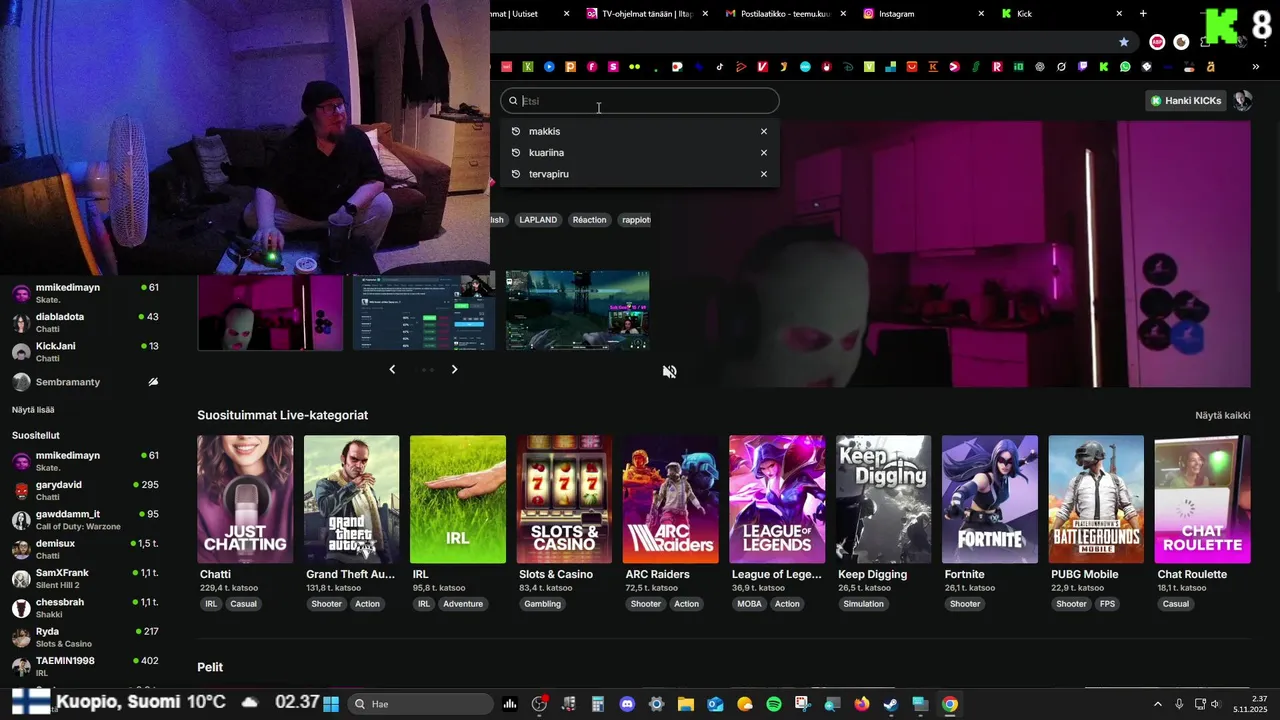1280x720 pixels.
Task: Open the Fortnite category card
Action: point(989,499)
